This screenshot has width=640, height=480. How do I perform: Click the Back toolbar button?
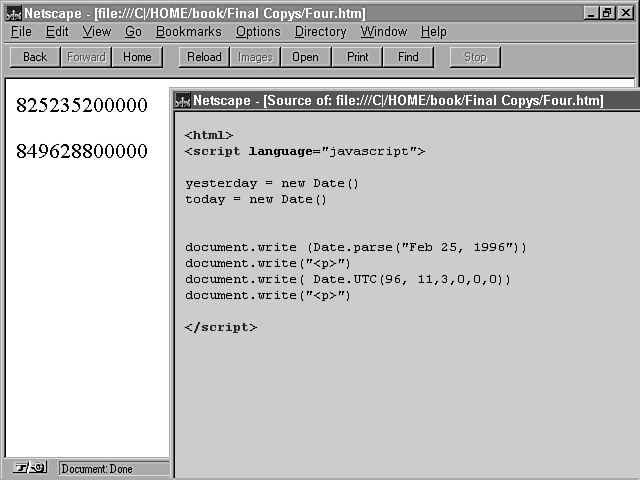point(35,57)
